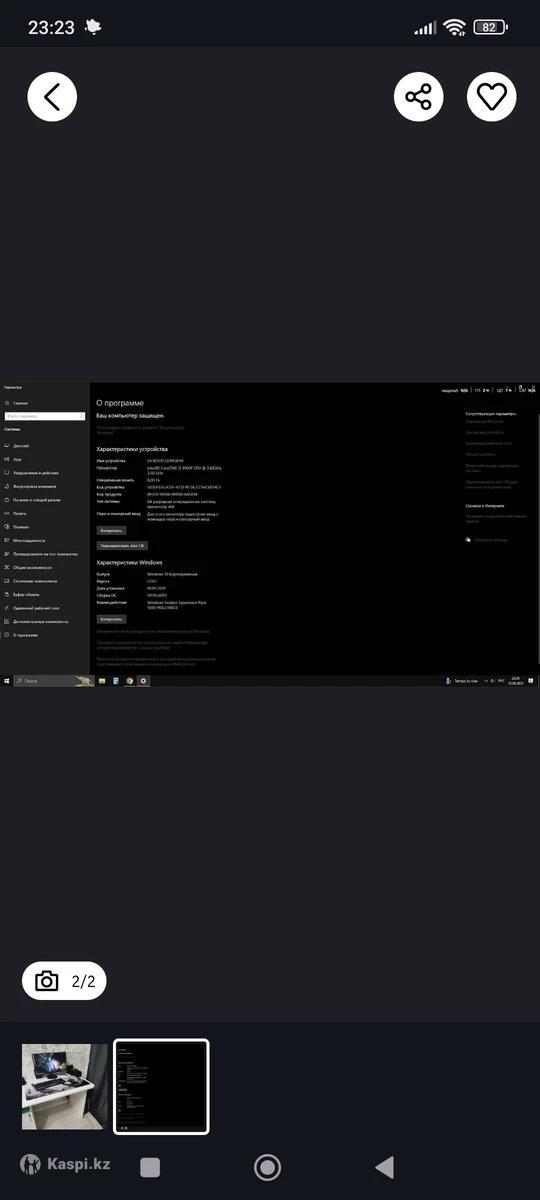Tap the Android square recents button
Screen dimensions: 540x1200
(150, 1167)
